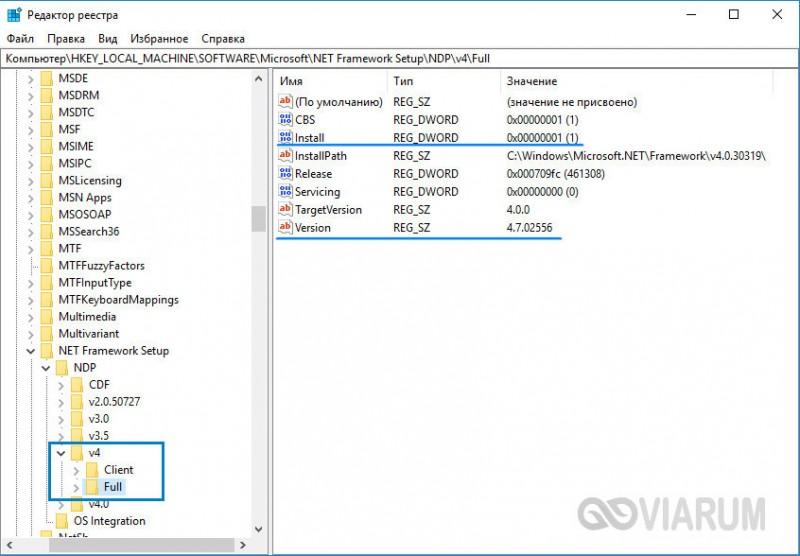Screen dimensions: 800x556
Task: Select the Install value's DWORD icon
Action: (285, 138)
